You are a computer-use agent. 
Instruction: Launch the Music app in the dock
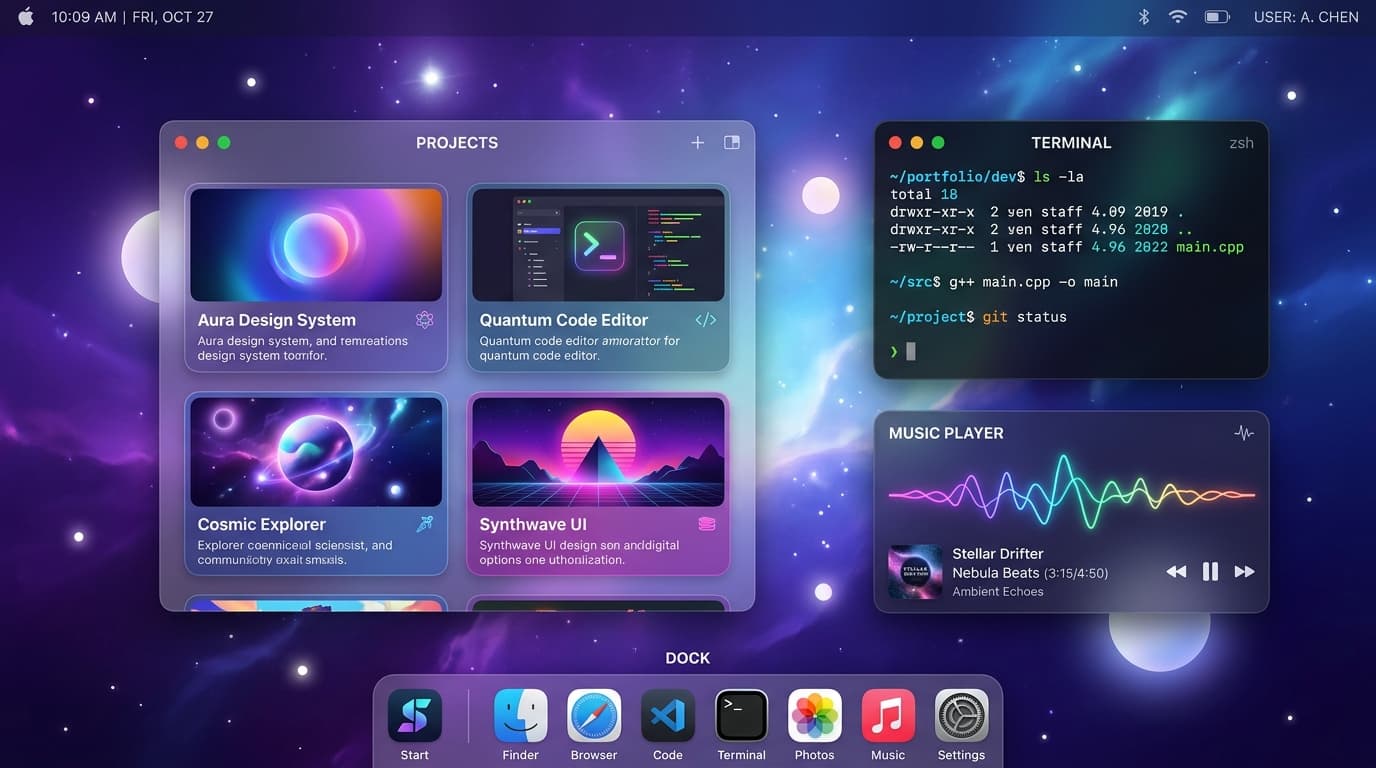point(888,715)
